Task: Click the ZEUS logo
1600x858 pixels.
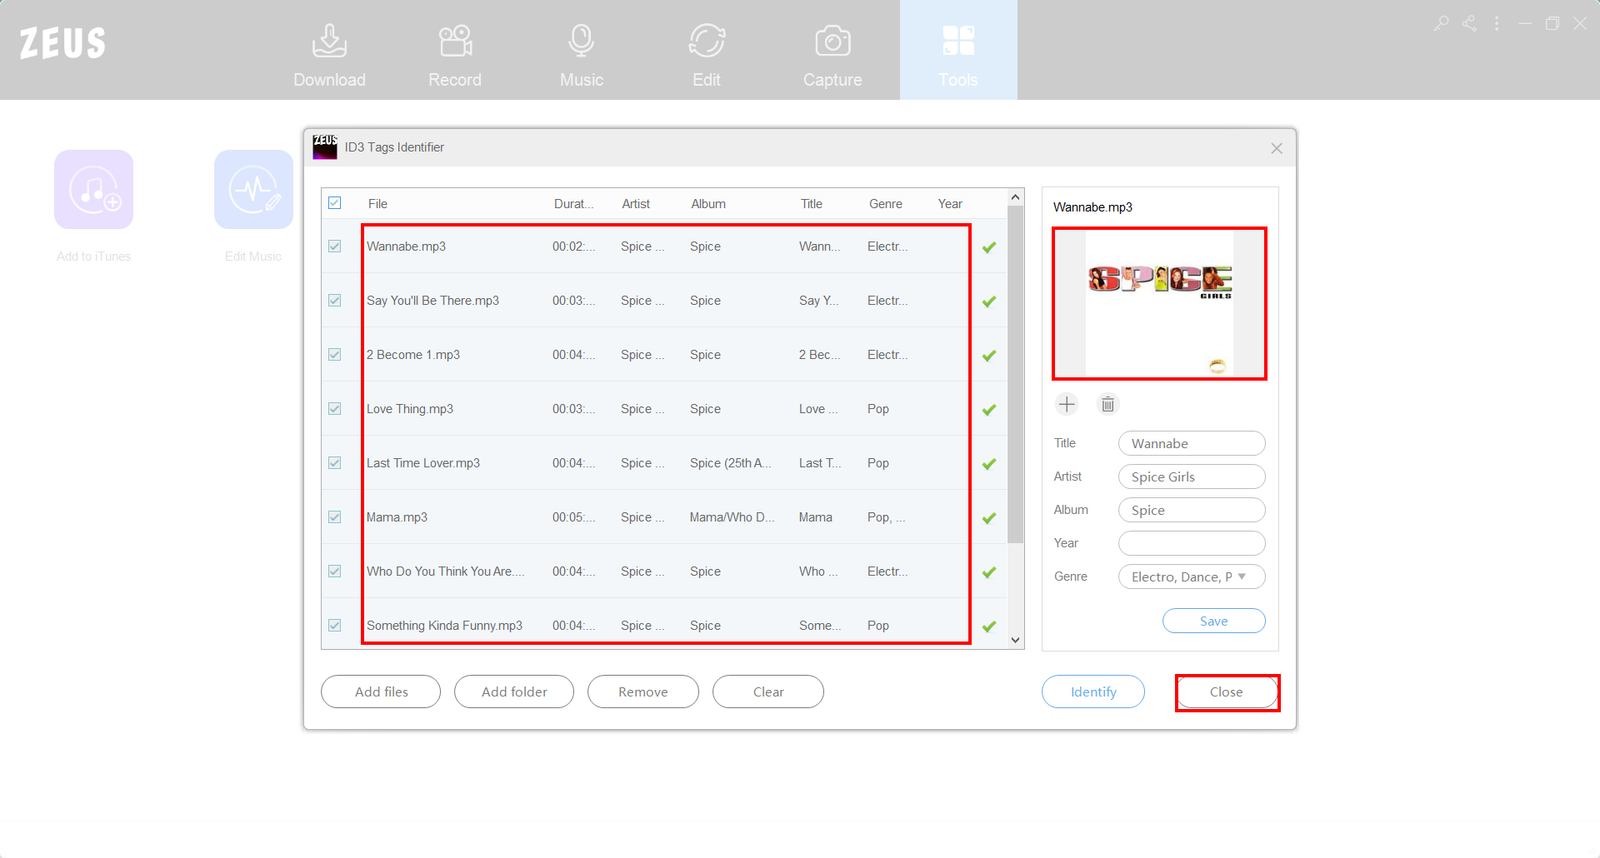Action: 62,43
